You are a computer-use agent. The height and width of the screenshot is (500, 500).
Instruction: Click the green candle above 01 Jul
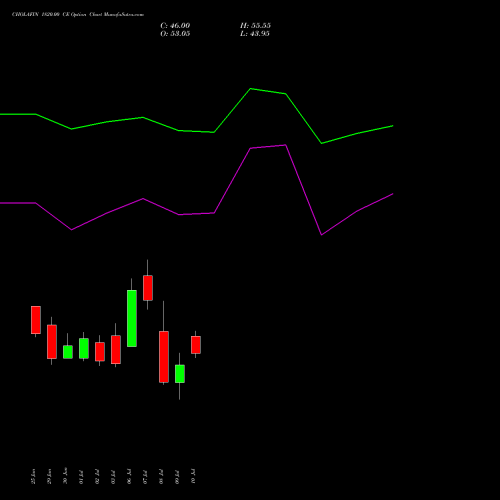[84, 348]
